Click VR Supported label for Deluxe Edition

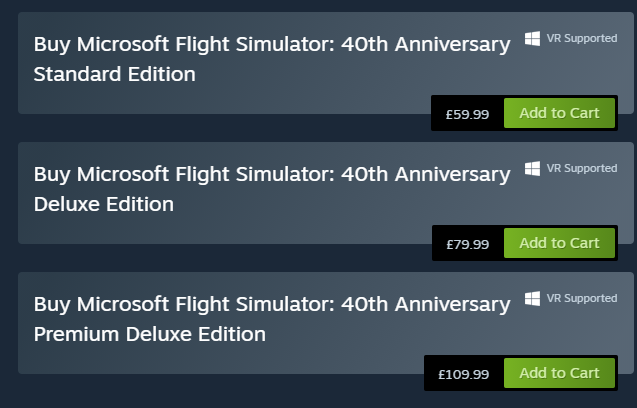[x=582, y=169]
